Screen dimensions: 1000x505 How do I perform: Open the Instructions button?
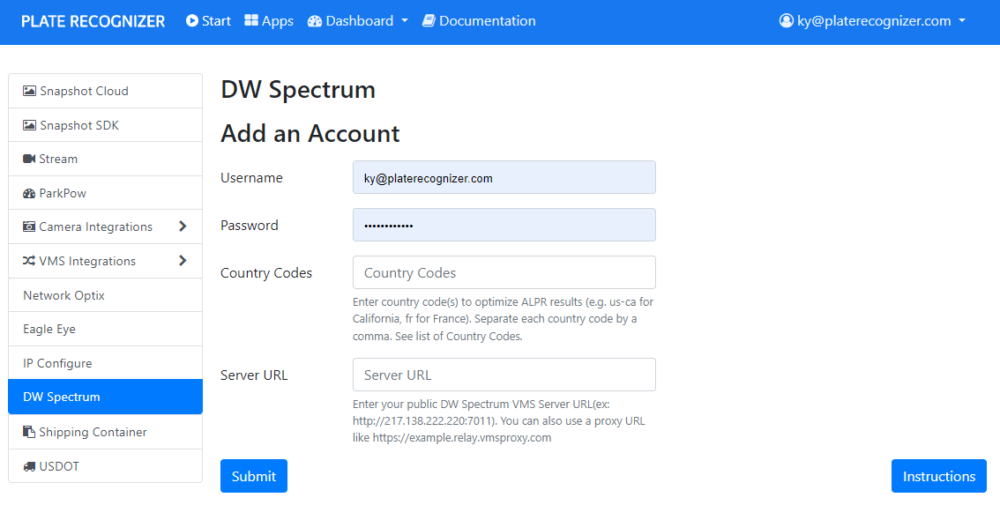(x=939, y=476)
